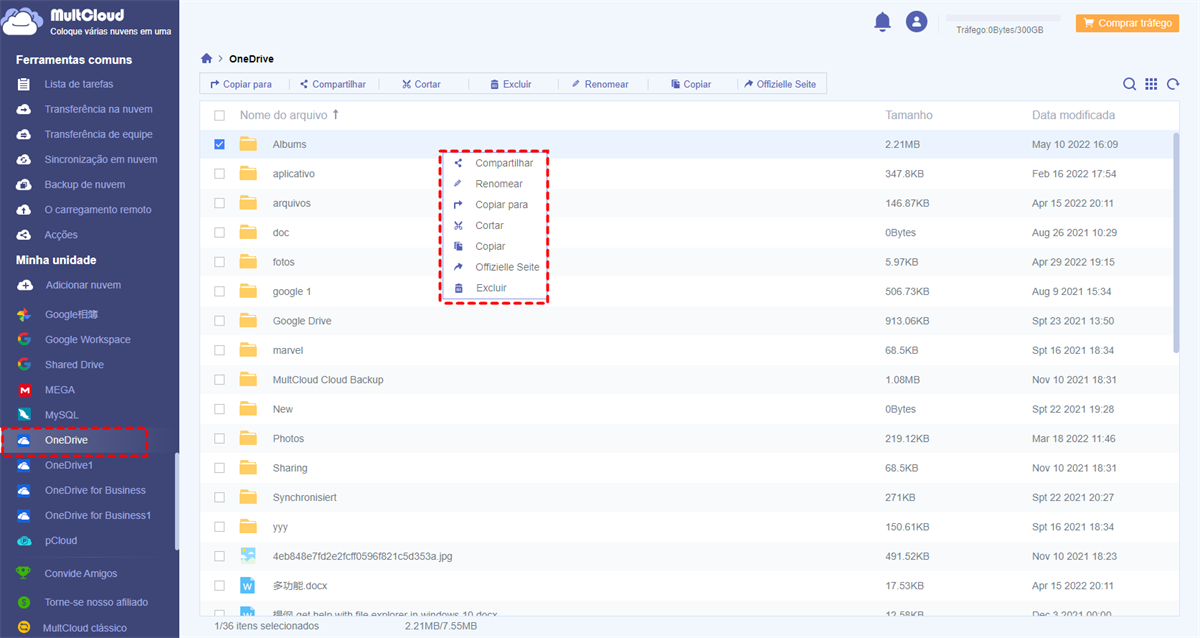
Task: Sort by Data modificada column
Action: (1073, 115)
